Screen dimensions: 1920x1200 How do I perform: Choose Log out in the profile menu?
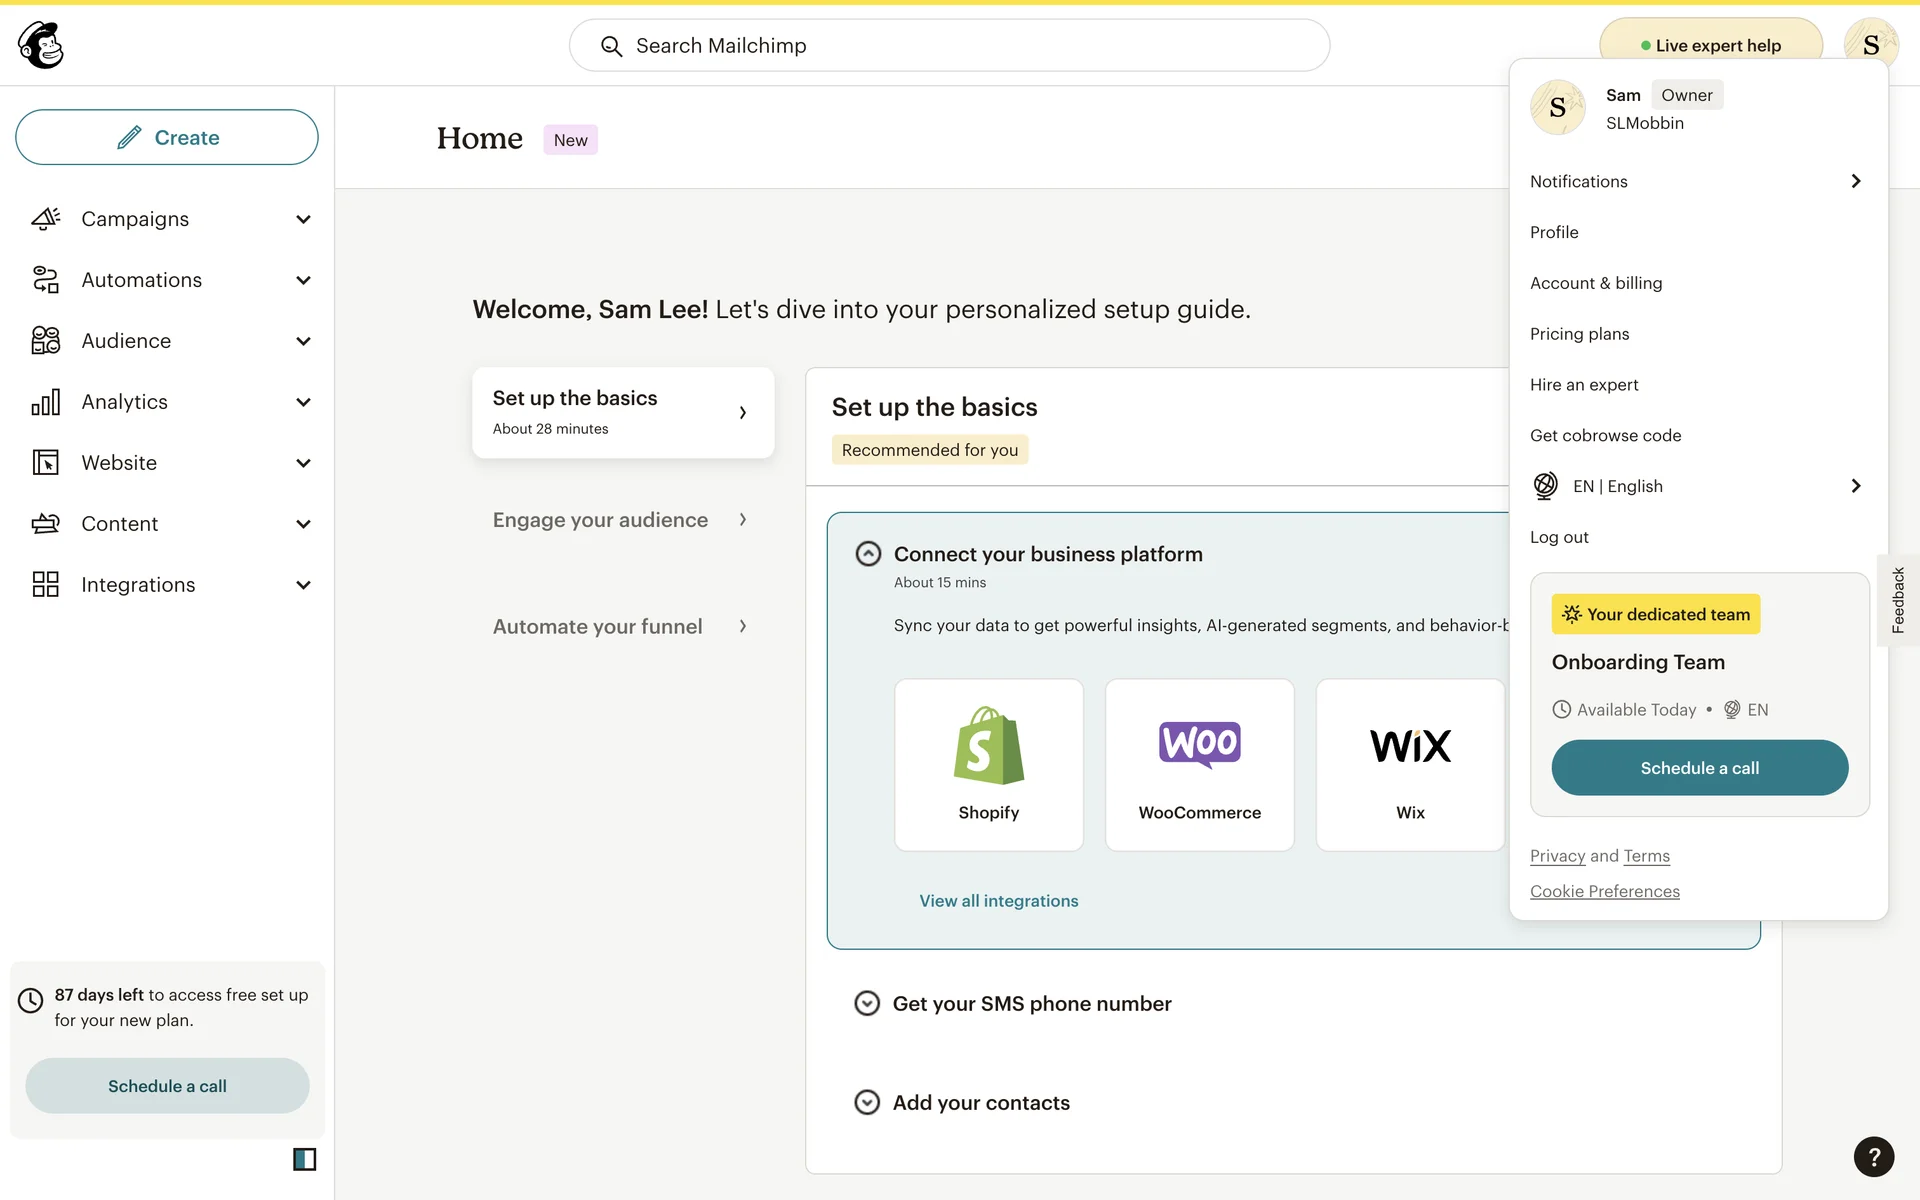(x=1559, y=537)
